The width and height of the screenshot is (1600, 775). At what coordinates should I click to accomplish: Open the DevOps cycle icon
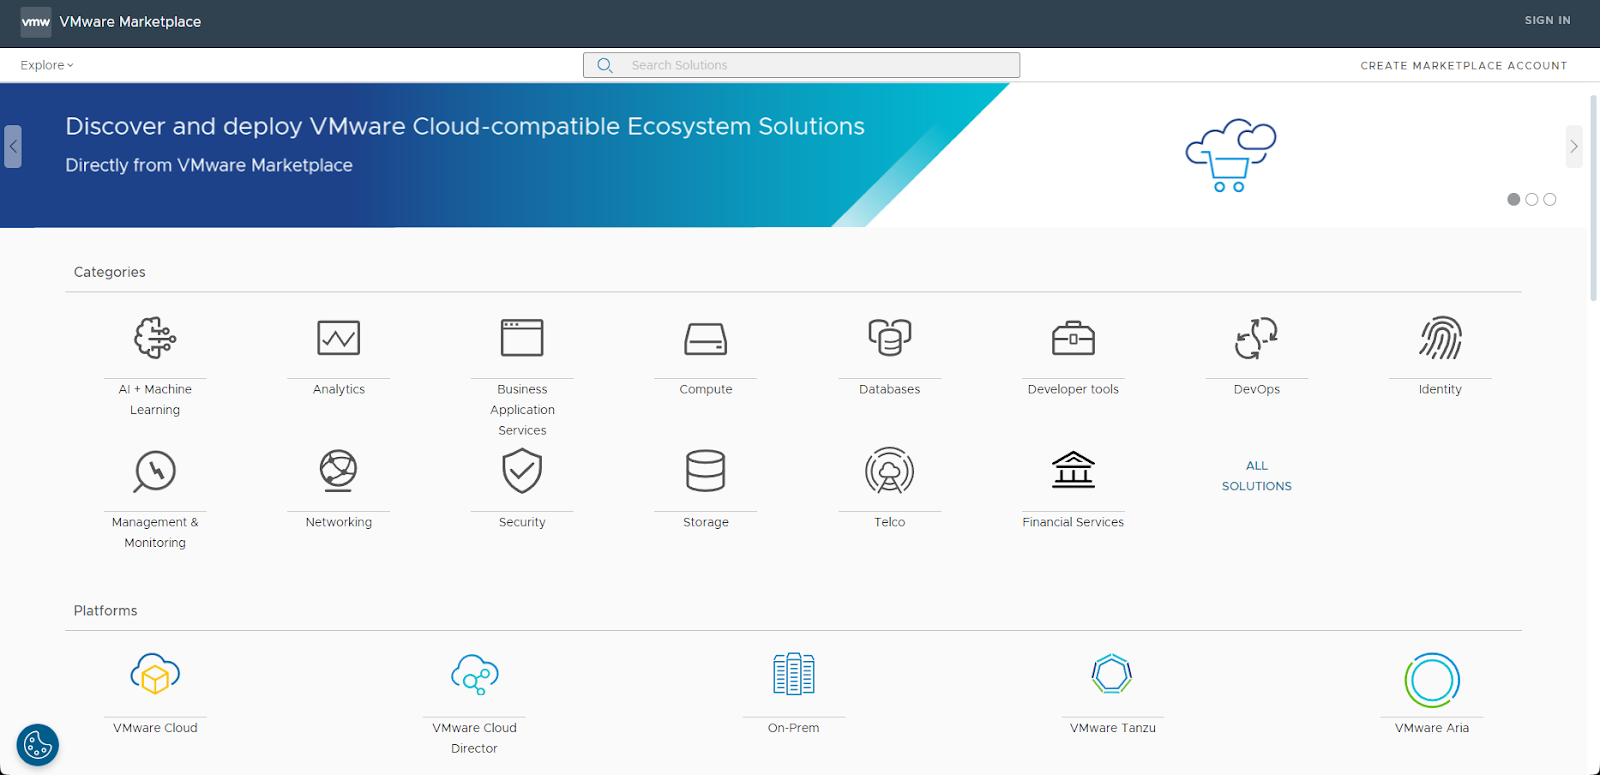pos(1257,338)
